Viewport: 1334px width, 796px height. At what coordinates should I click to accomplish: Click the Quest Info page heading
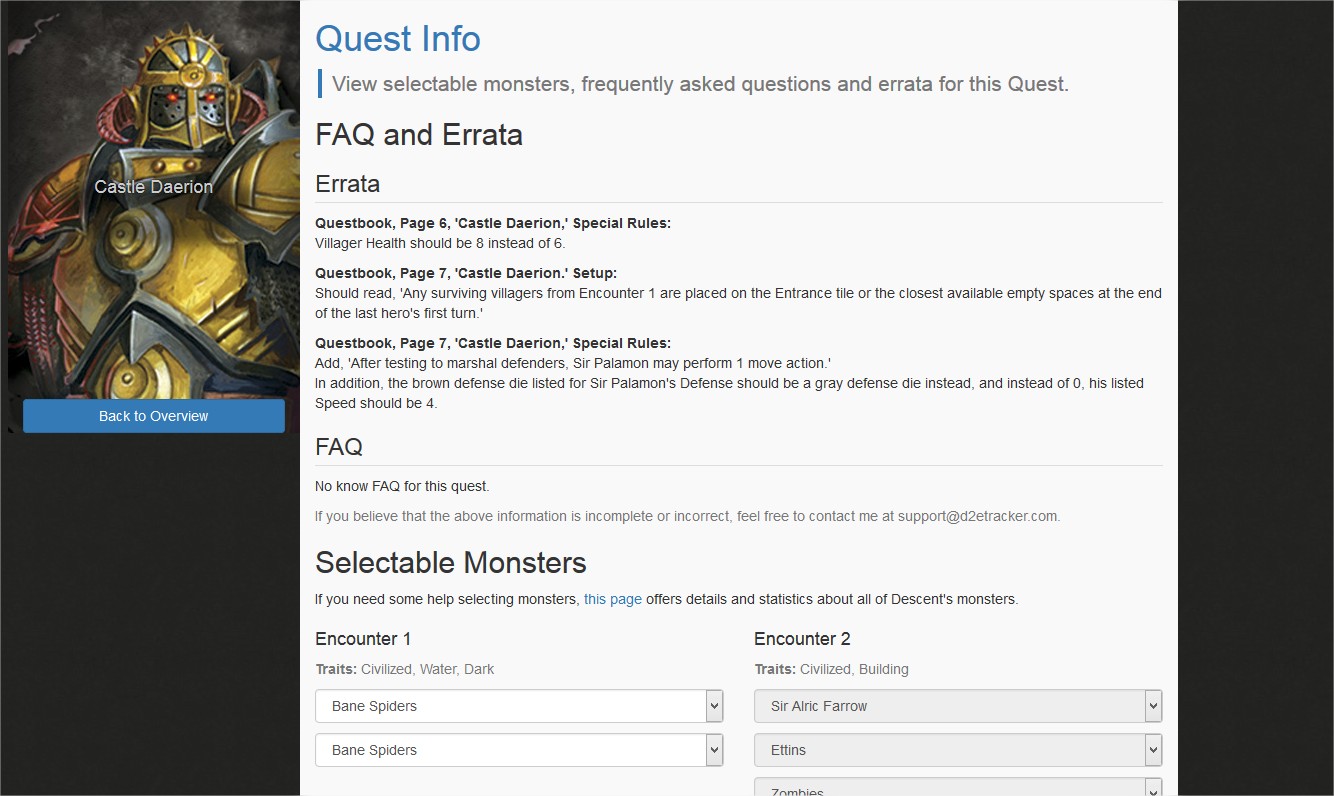397,38
